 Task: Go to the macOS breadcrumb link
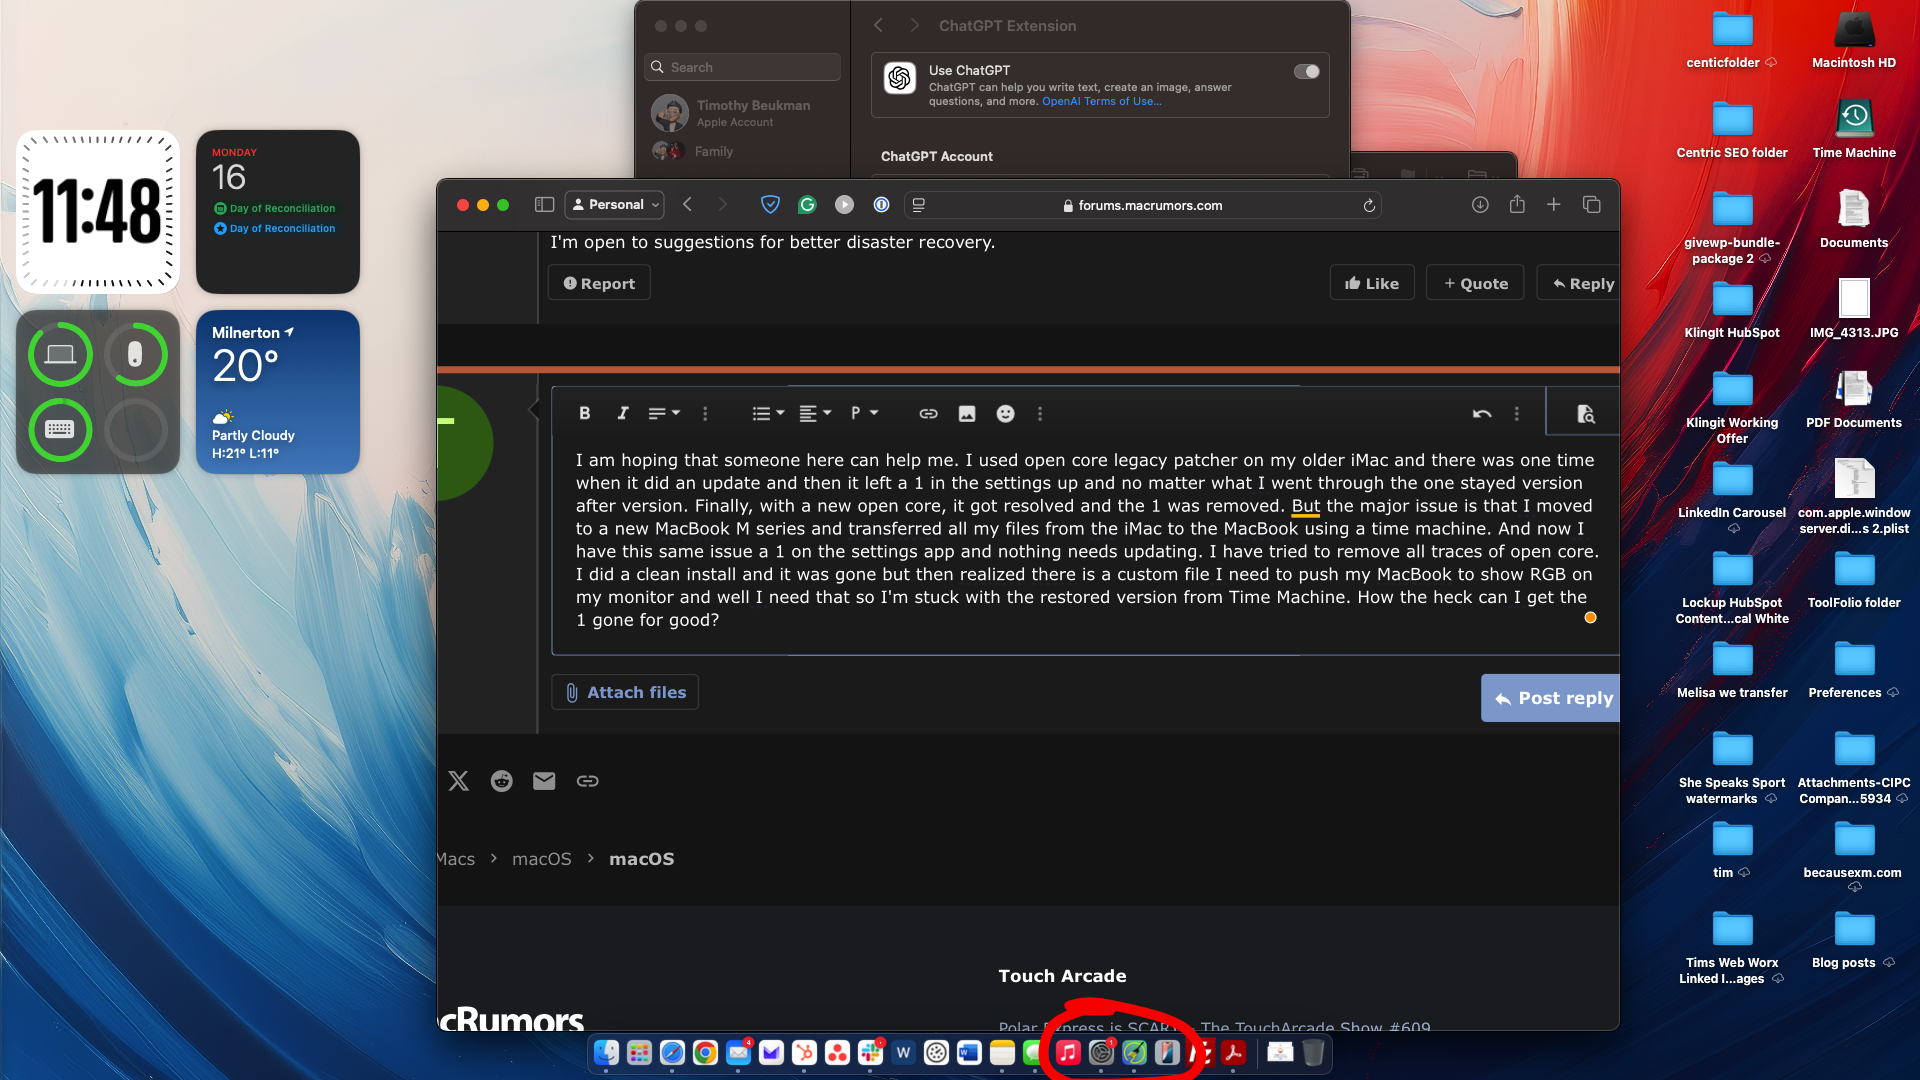click(542, 859)
